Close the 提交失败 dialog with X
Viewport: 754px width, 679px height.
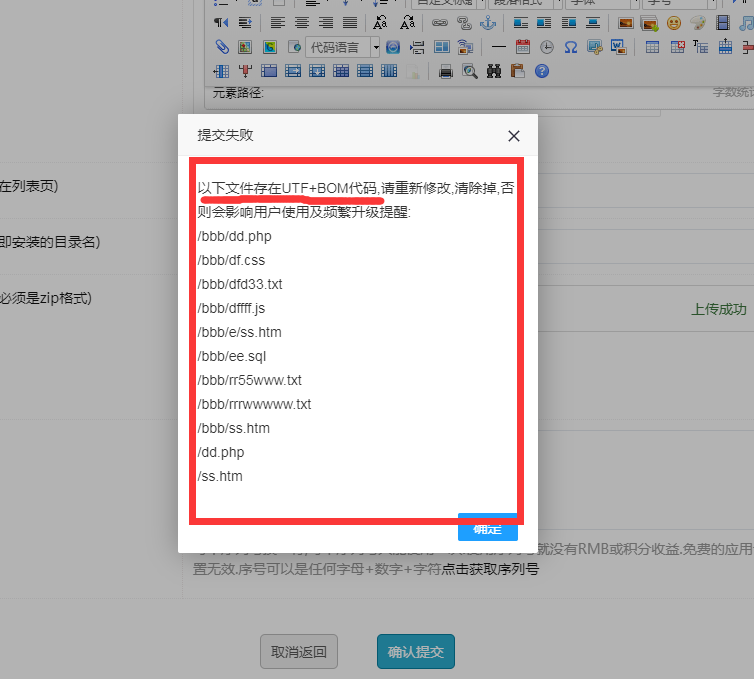coord(514,136)
